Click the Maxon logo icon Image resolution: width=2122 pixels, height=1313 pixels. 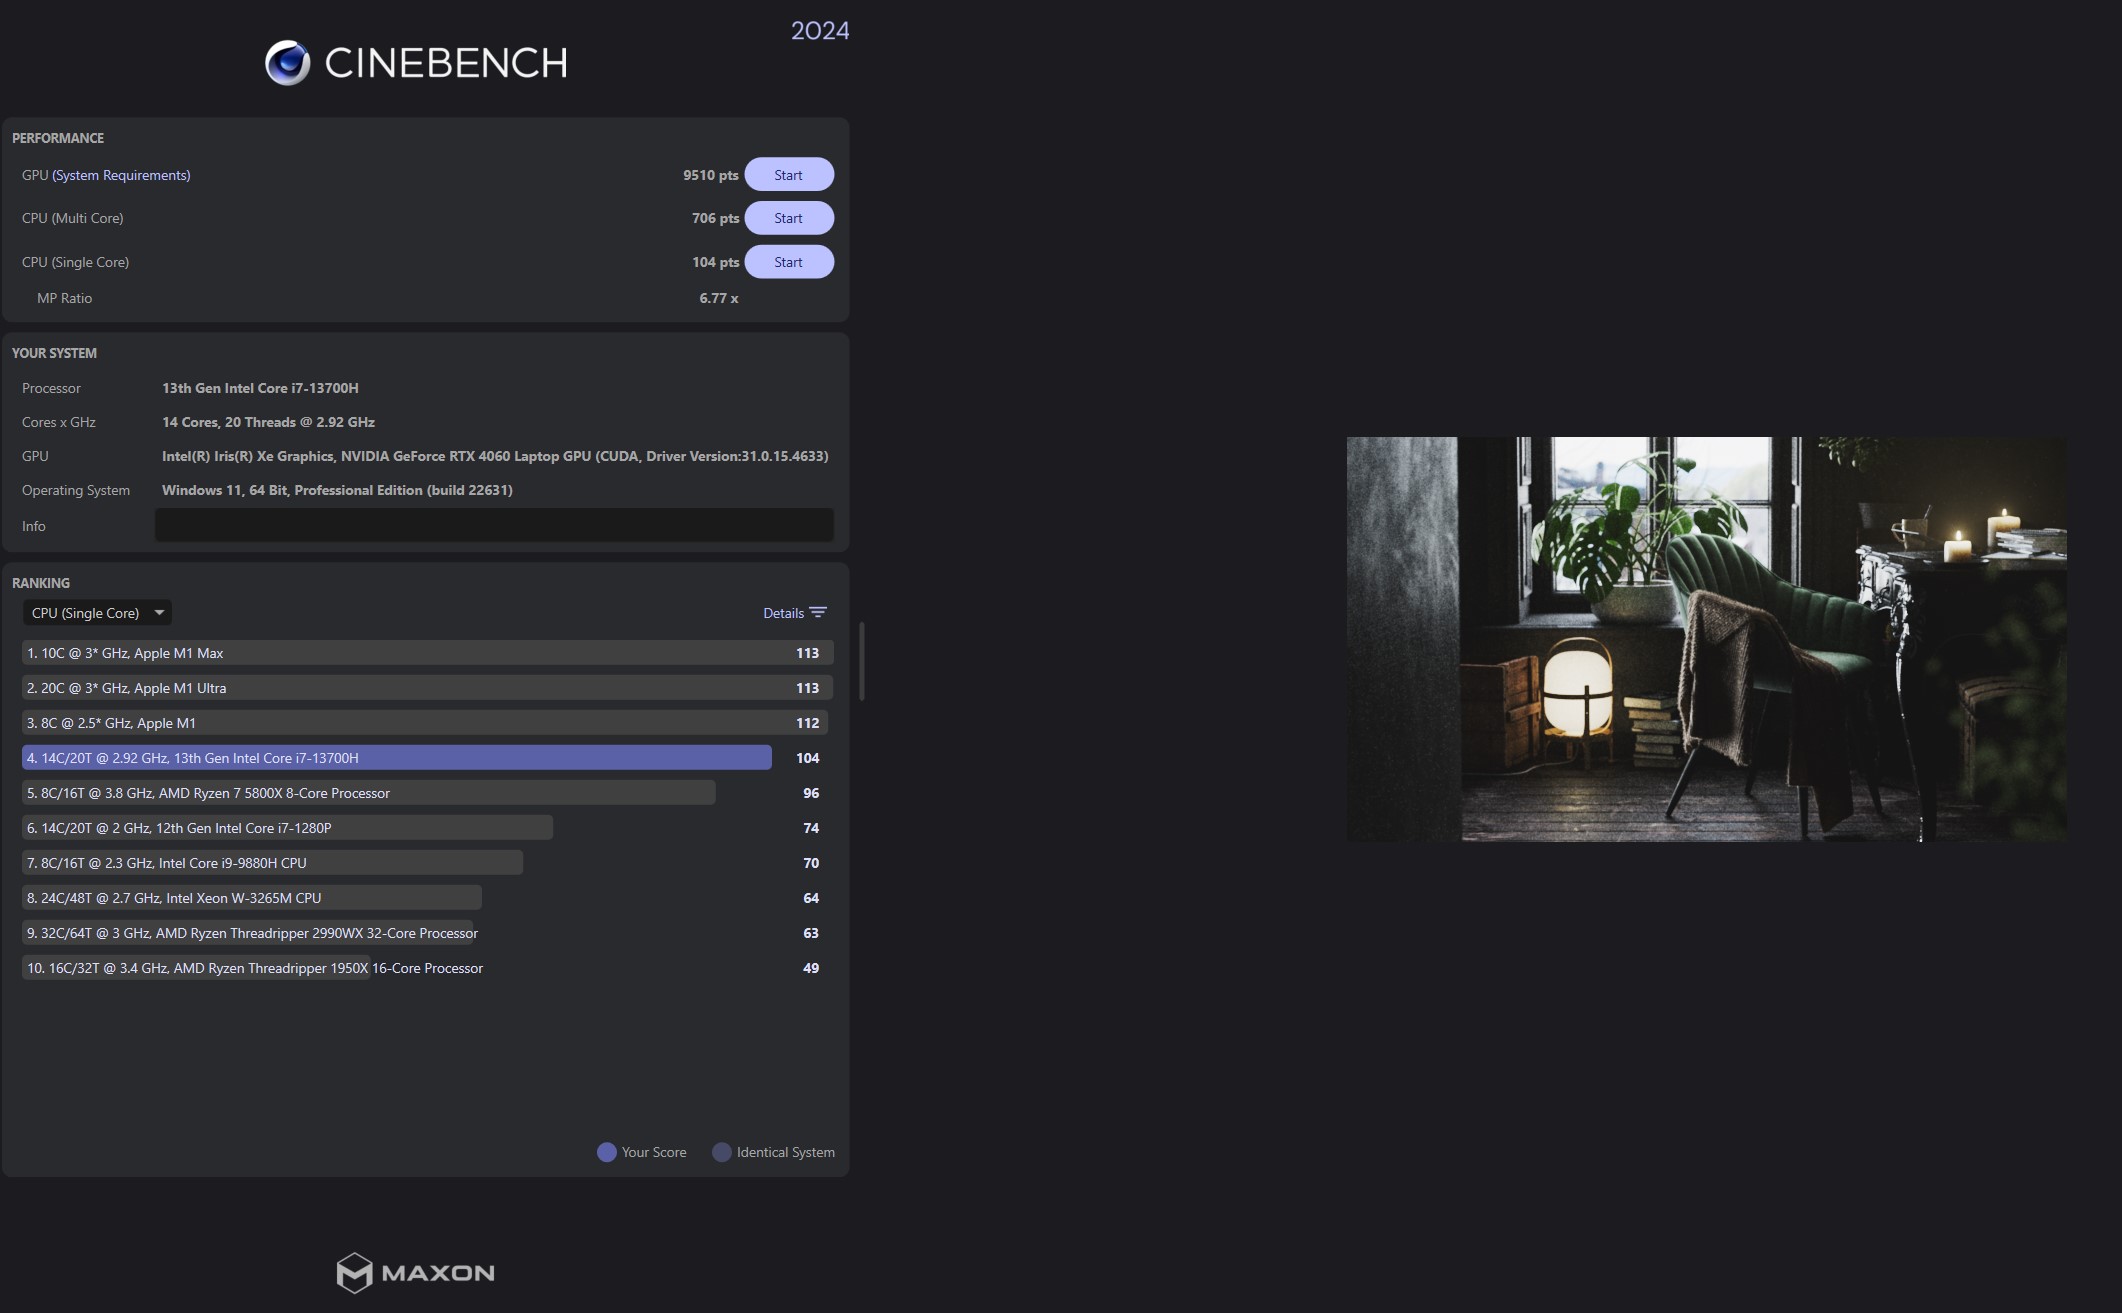pos(354,1273)
